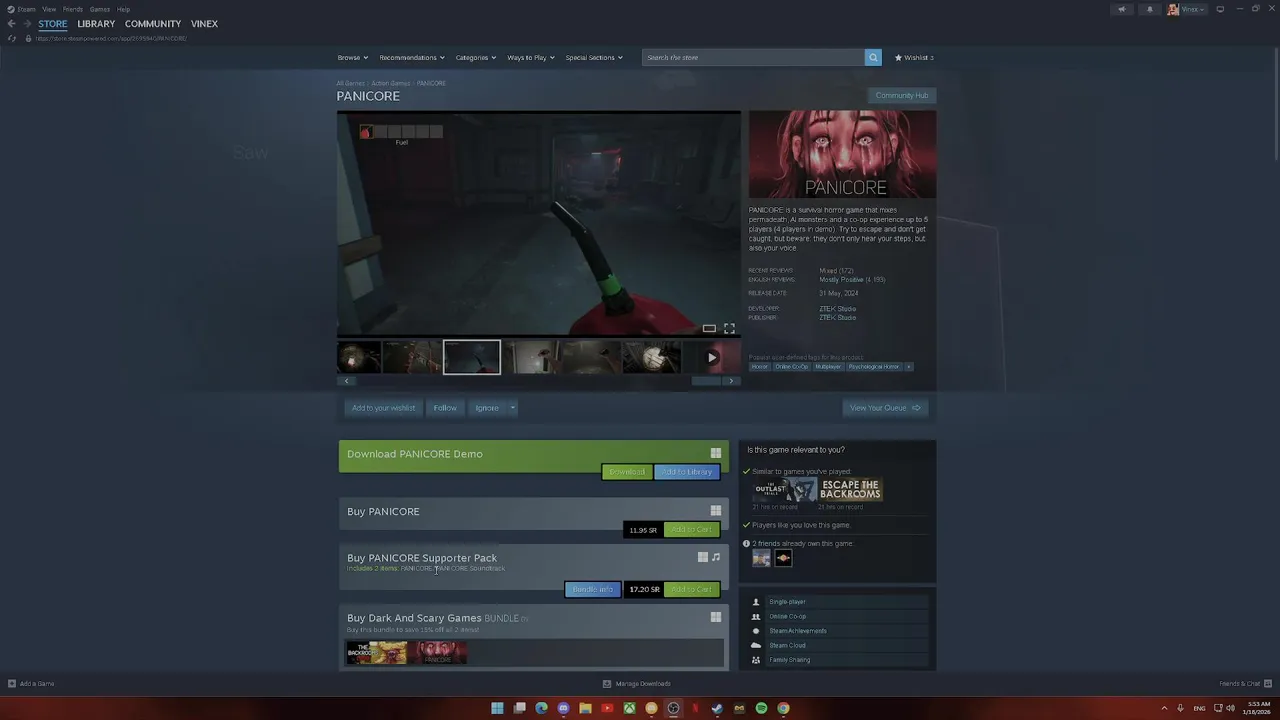This screenshot has width=1280, height=720.
Task: Add PANICORE base game to cart
Action: [x=691, y=530]
